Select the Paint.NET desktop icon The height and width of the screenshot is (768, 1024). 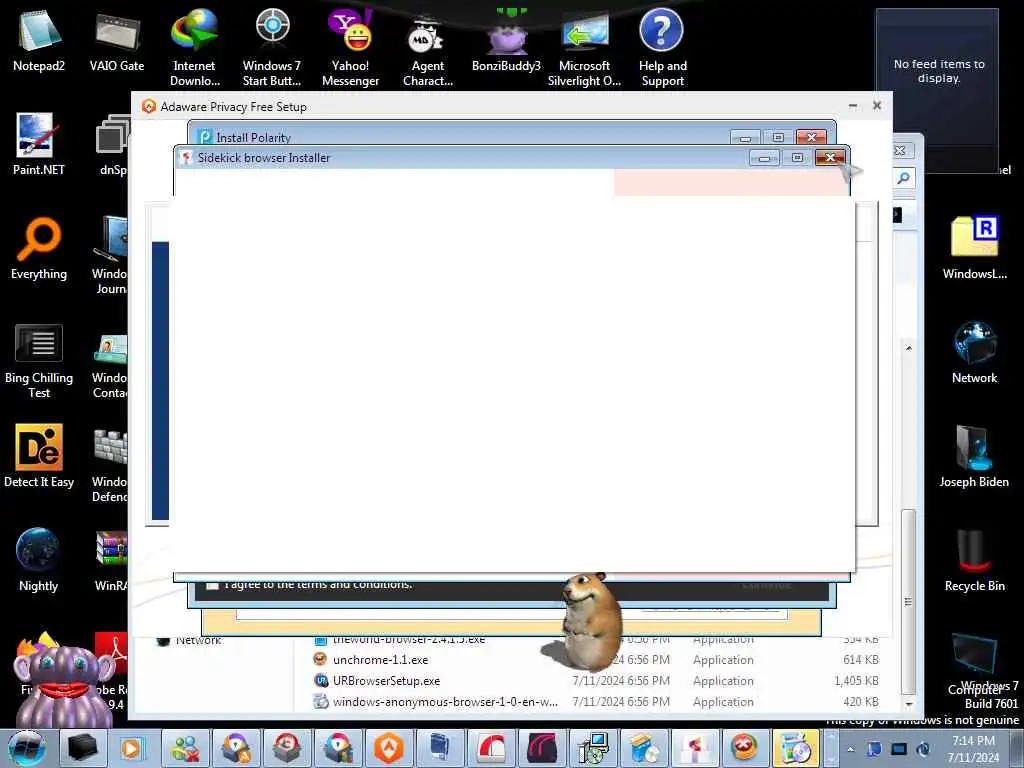39,144
